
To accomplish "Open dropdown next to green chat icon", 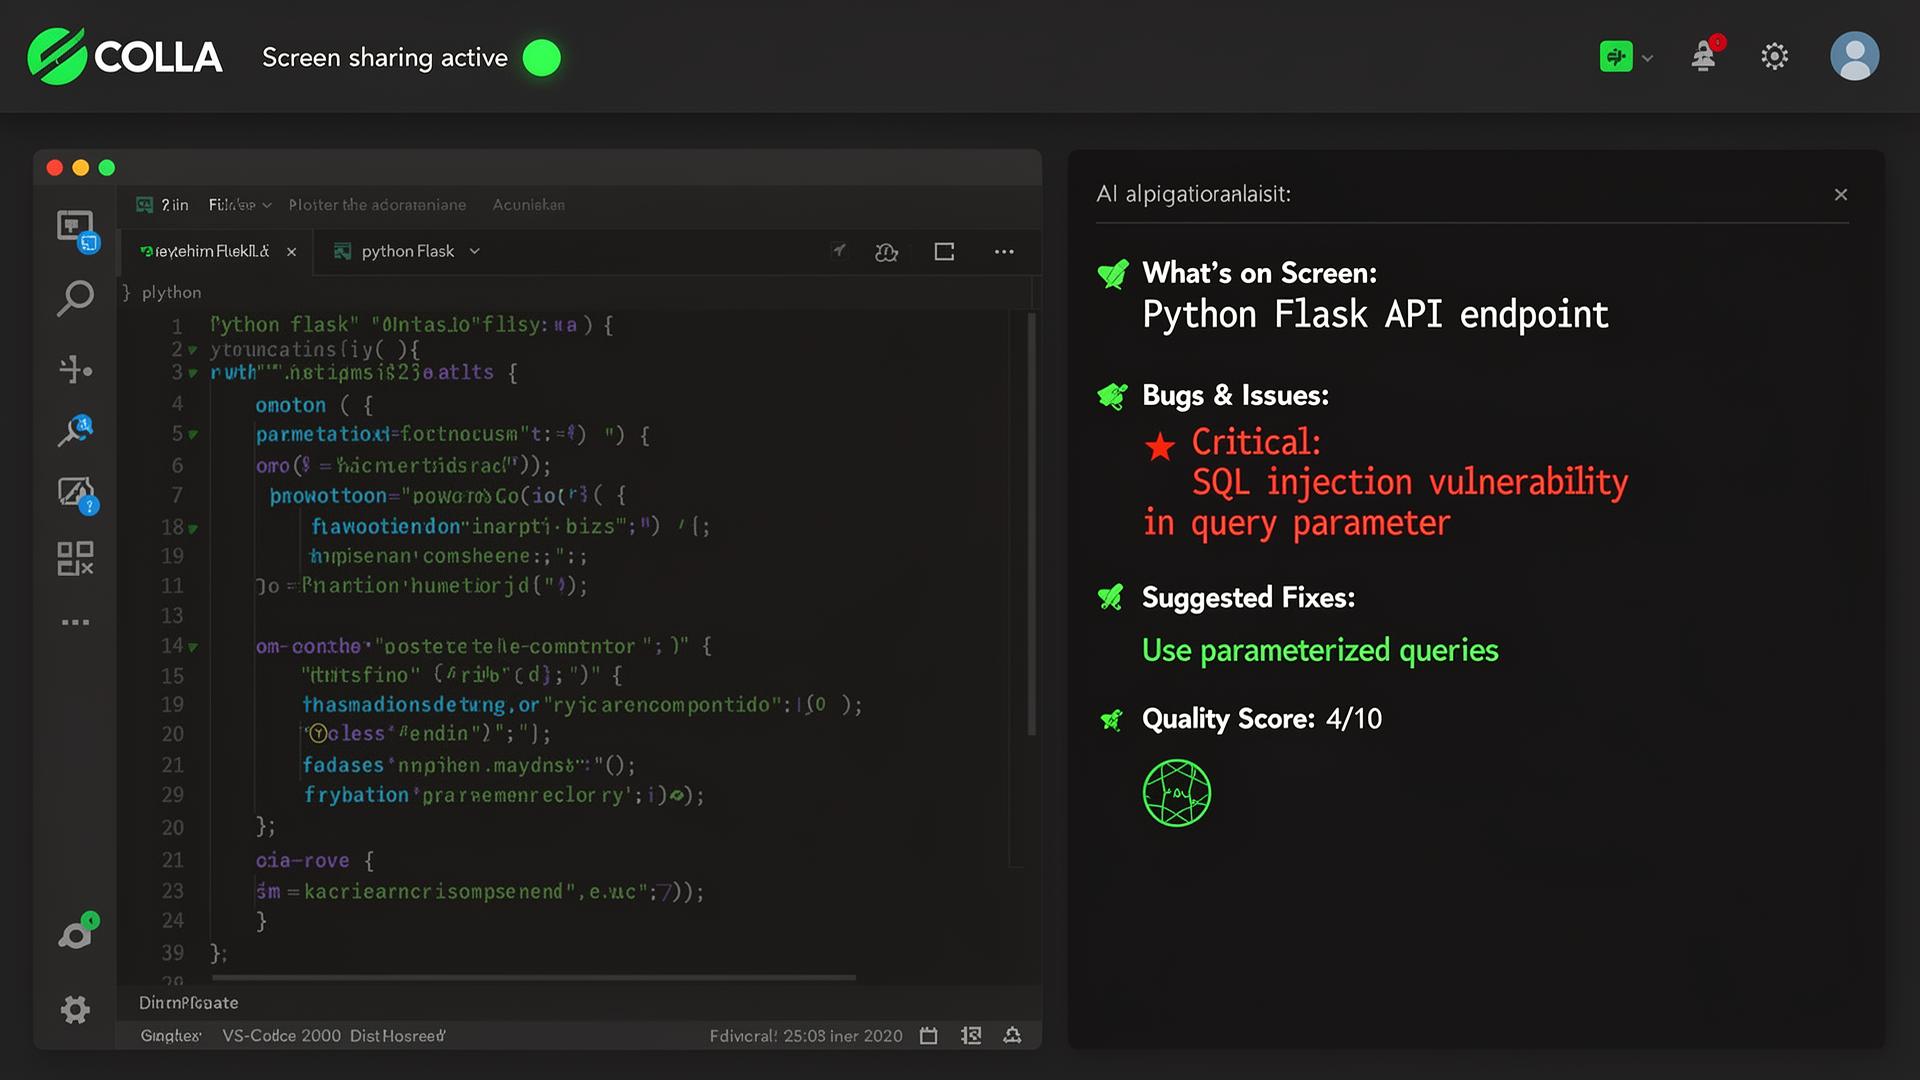I will [1648, 58].
